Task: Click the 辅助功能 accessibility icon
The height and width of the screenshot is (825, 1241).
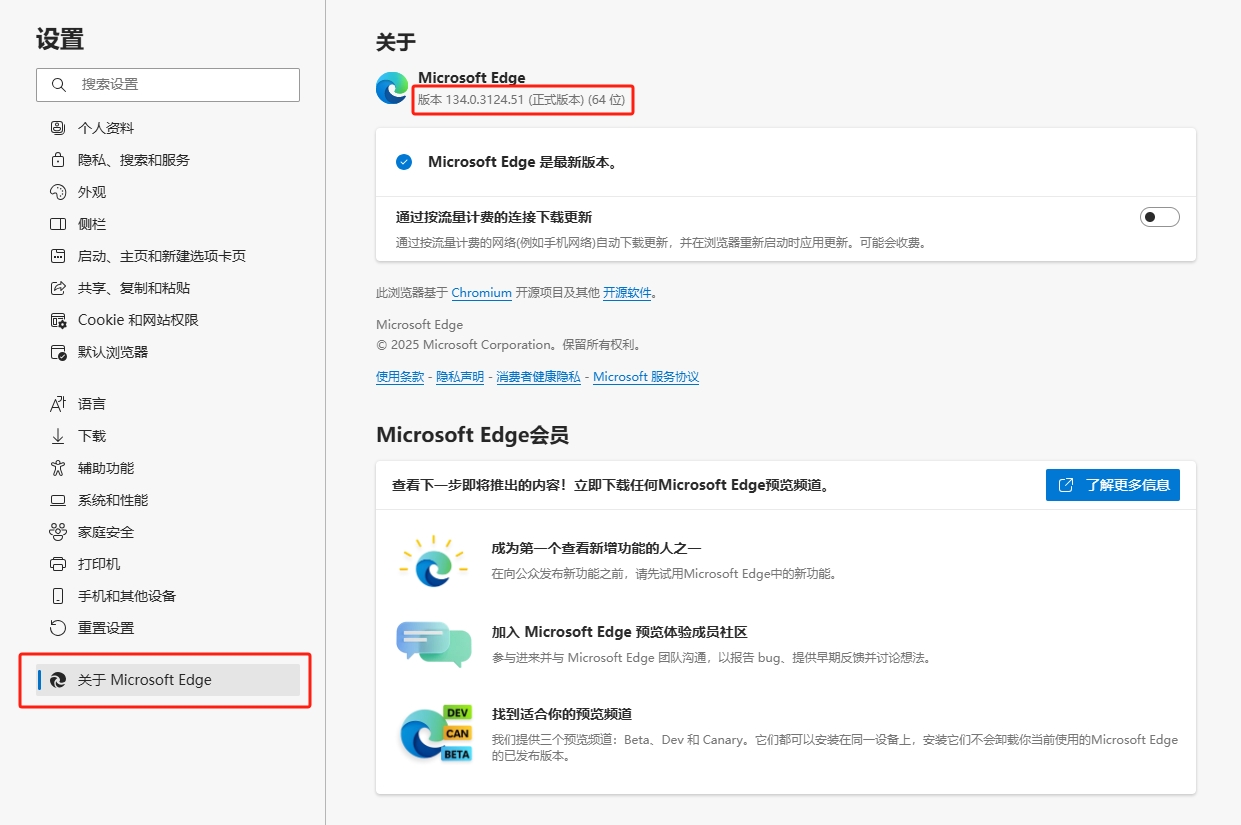Action: click(58, 468)
